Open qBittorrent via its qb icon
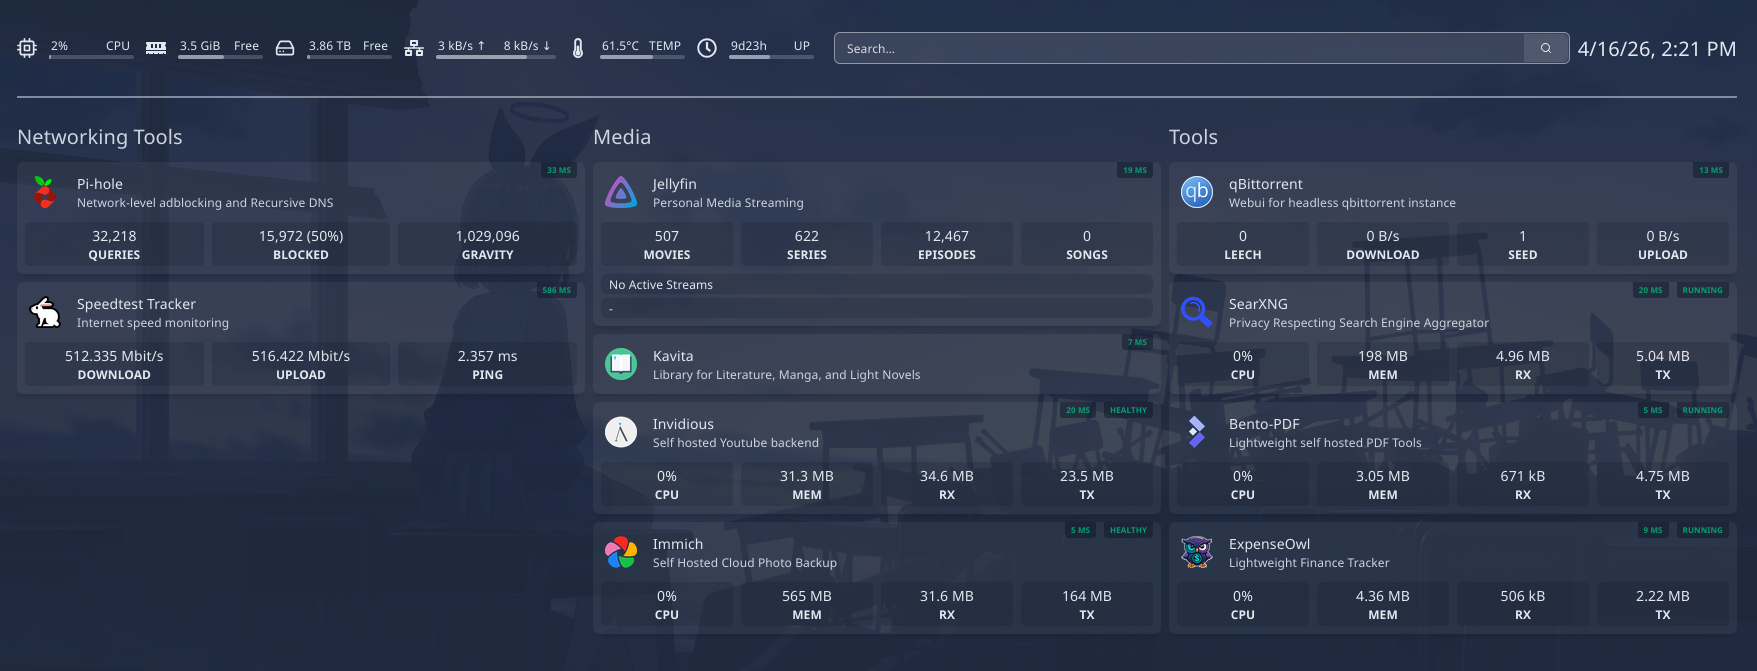The image size is (1757, 671). [x=1197, y=192]
